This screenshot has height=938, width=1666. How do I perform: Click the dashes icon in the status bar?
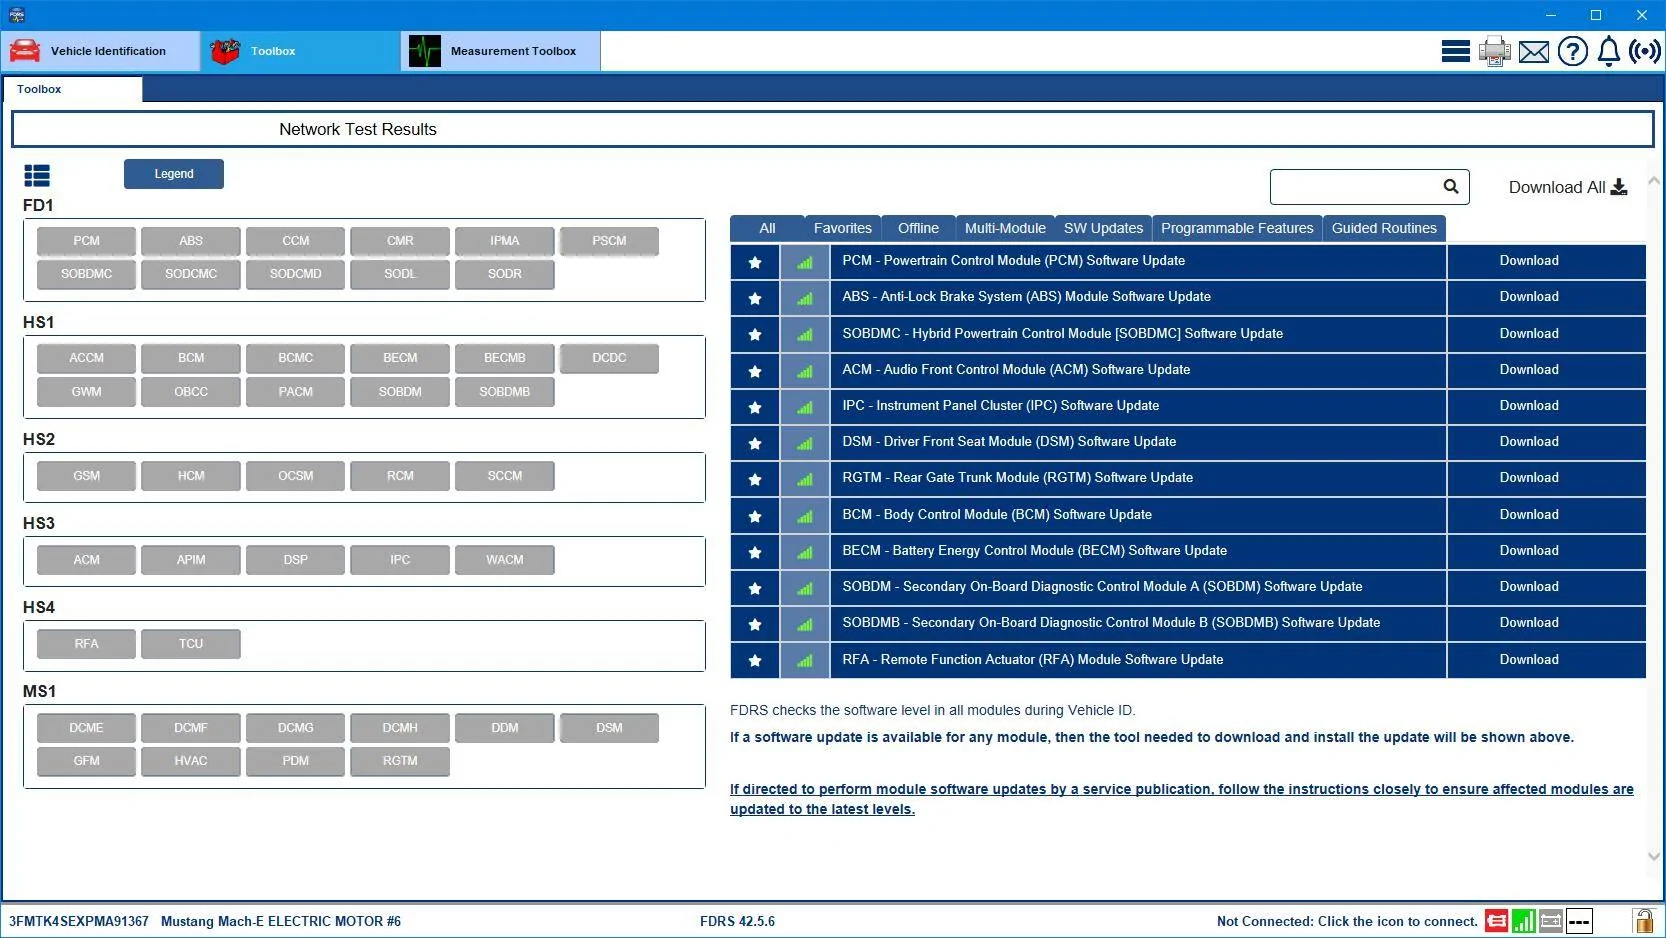tap(1579, 921)
